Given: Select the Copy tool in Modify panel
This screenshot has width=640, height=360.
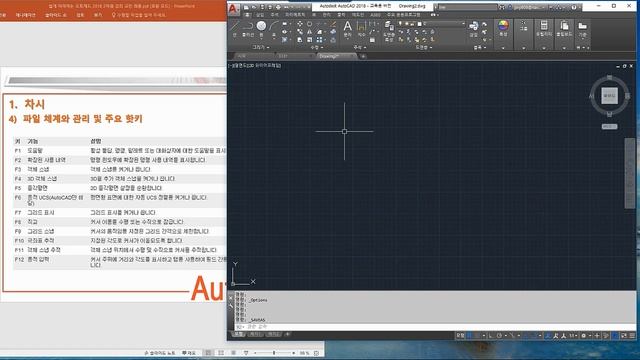Looking at the screenshot, I should pyautogui.click(x=300, y=32).
